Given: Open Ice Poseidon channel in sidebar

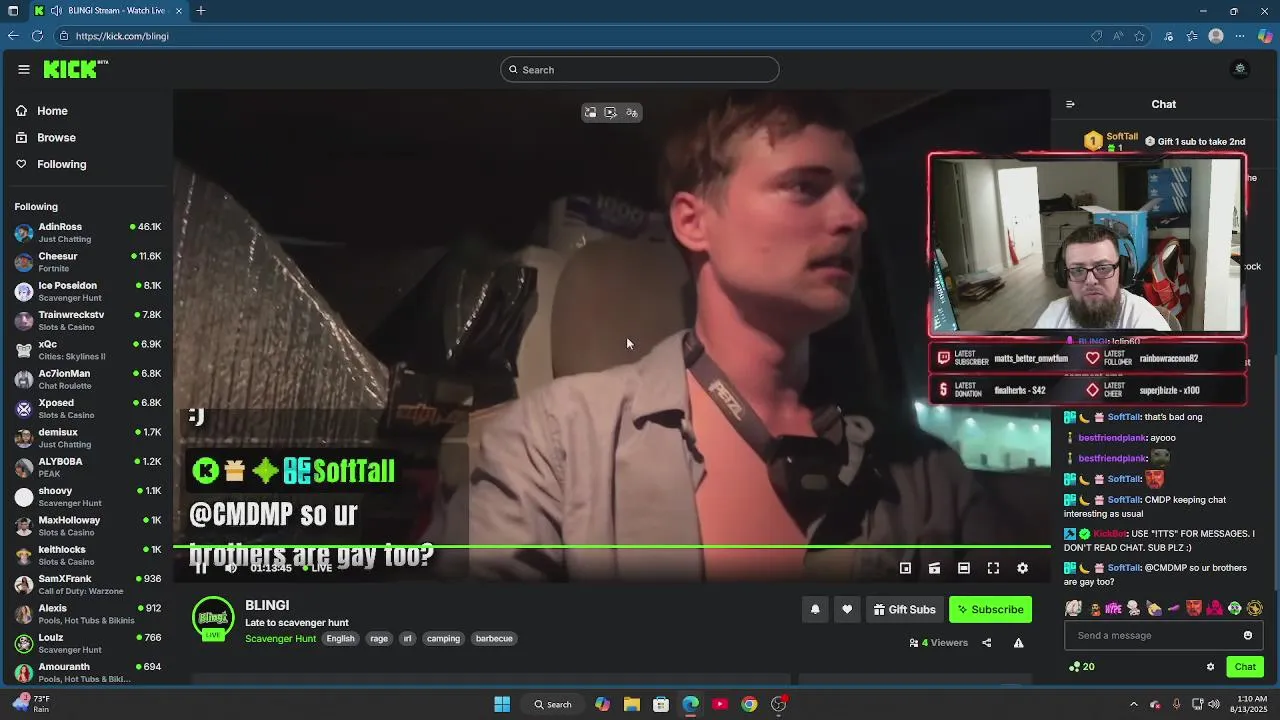Looking at the screenshot, I should coord(88,291).
